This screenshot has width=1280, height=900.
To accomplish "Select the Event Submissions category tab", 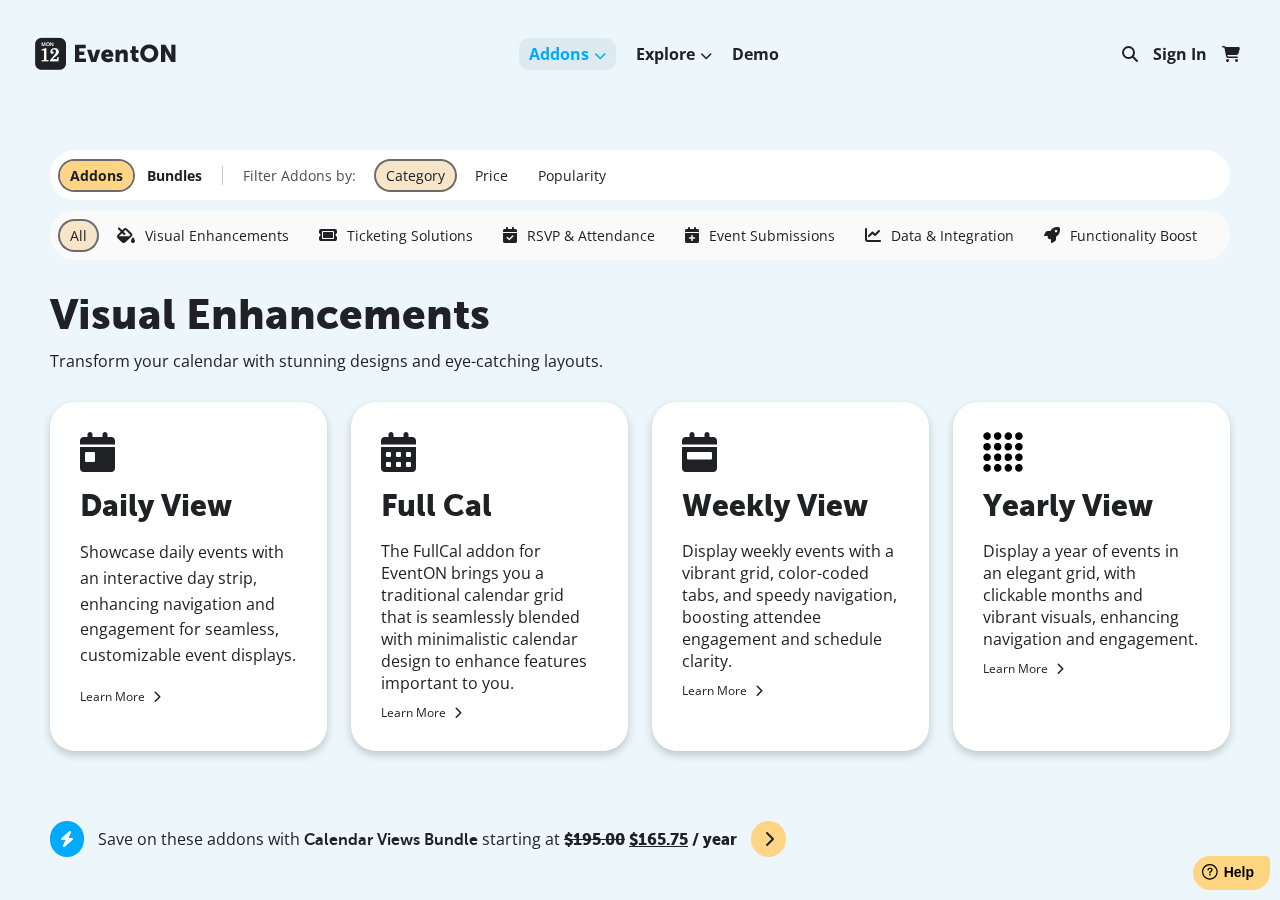I will [760, 235].
